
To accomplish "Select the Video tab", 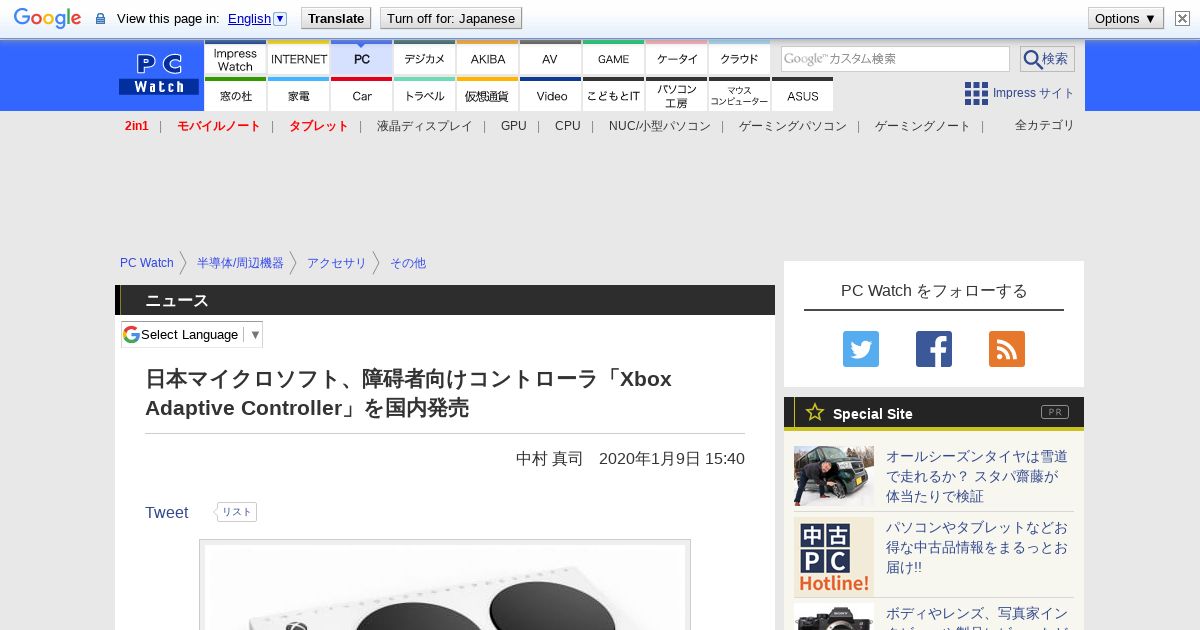I will pos(551,95).
